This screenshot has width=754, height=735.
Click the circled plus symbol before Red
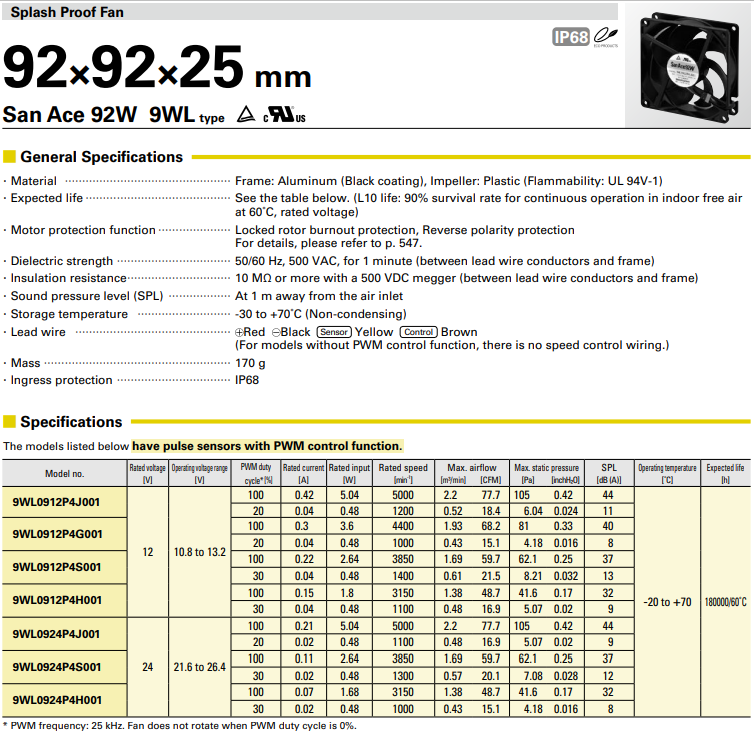(x=239, y=332)
